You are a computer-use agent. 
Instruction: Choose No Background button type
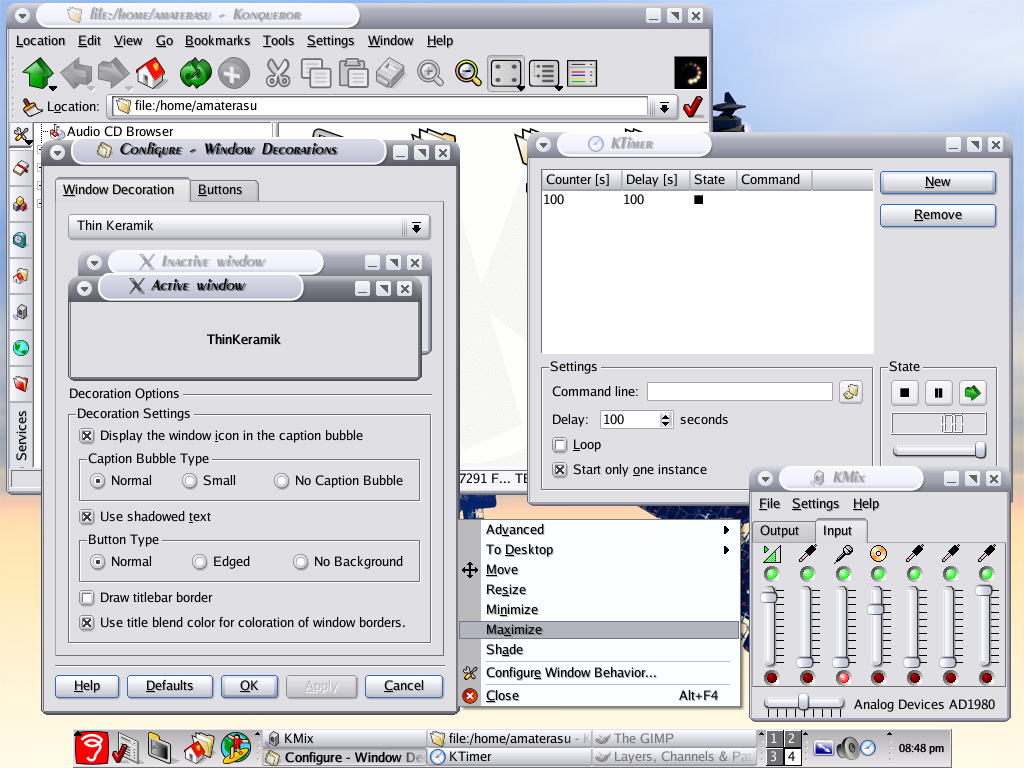[x=300, y=562]
